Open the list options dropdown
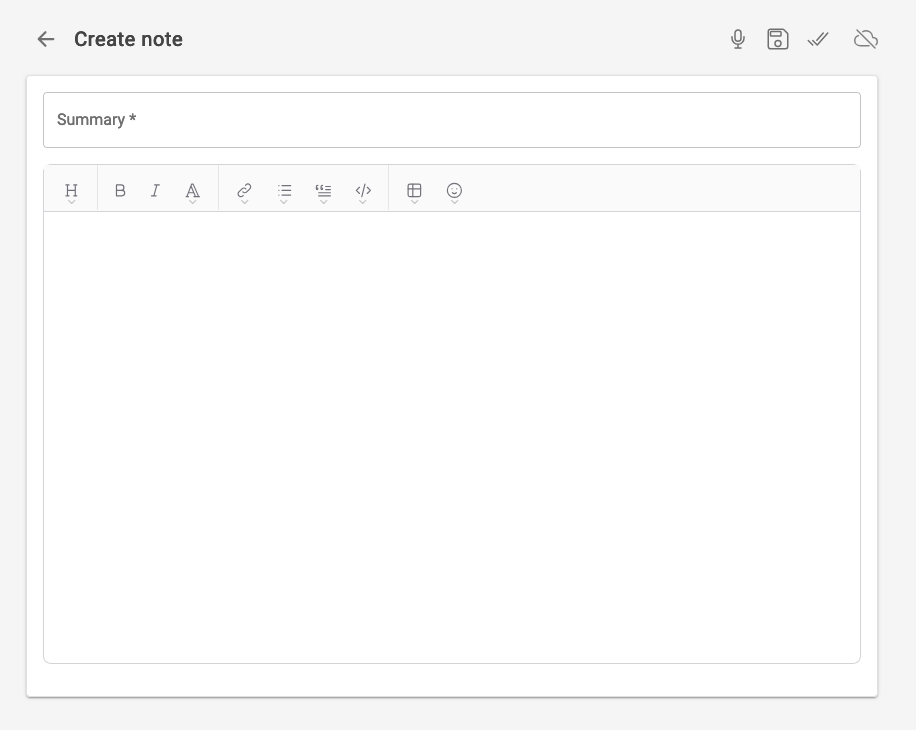Viewport: 916px width, 730px height. pos(284,191)
